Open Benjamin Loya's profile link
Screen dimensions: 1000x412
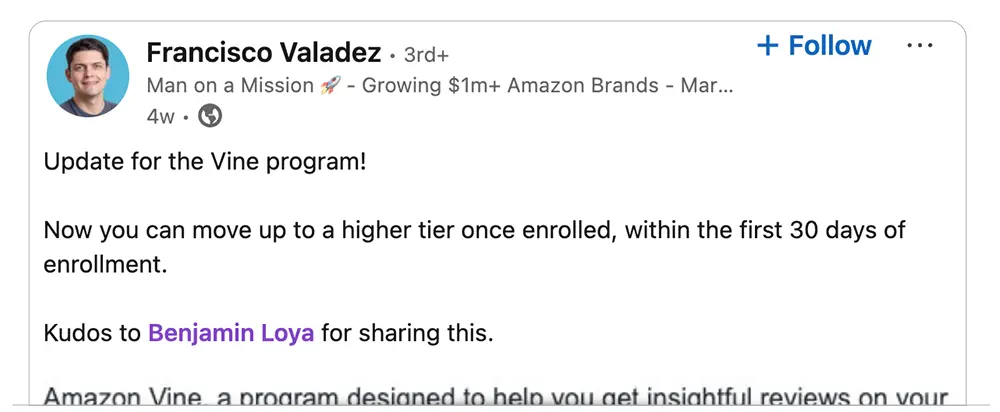click(231, 333)
